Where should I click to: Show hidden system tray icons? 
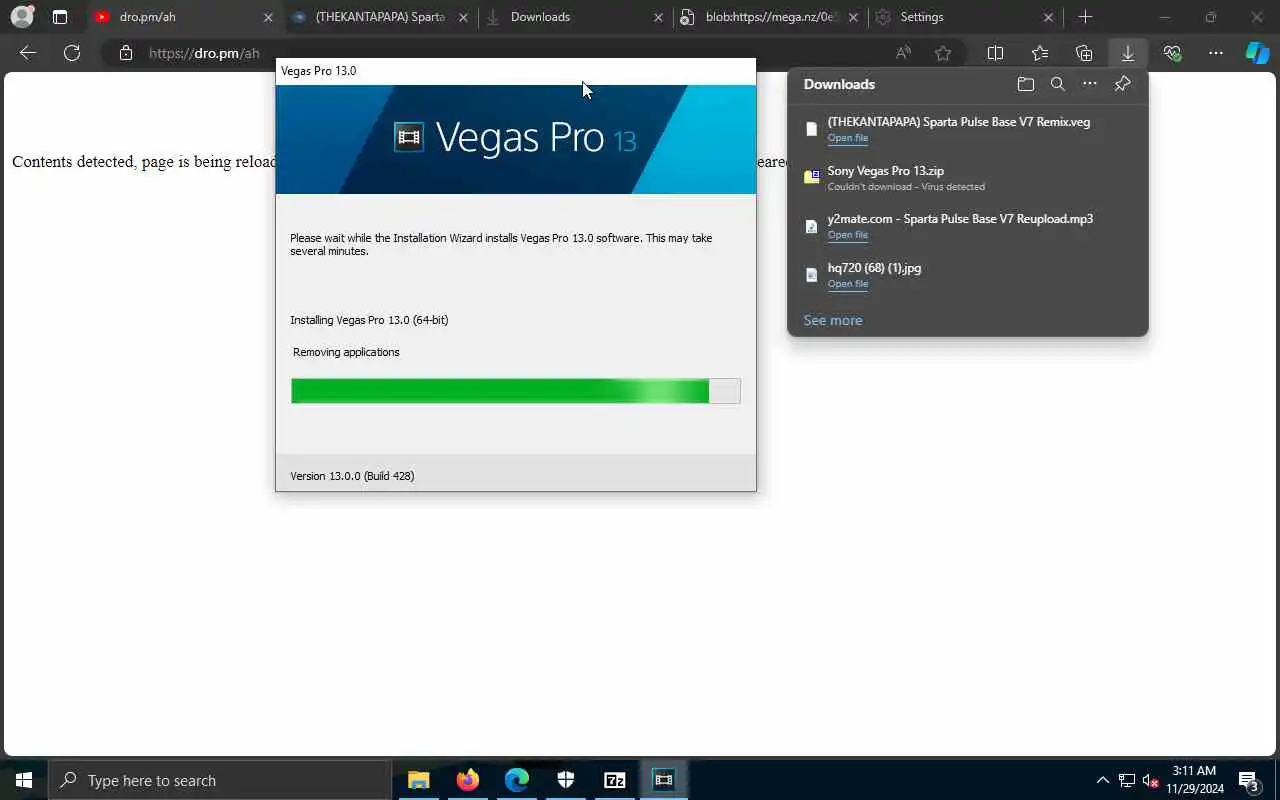pos(1102,780)
